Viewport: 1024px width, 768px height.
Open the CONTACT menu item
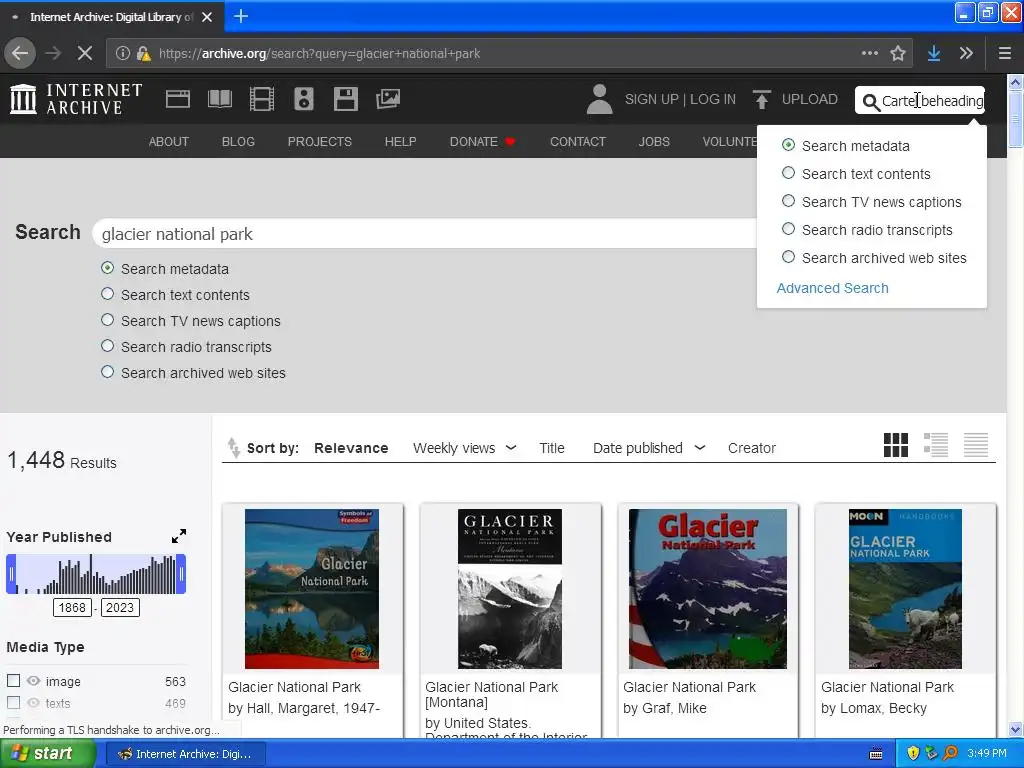(578, 142)
